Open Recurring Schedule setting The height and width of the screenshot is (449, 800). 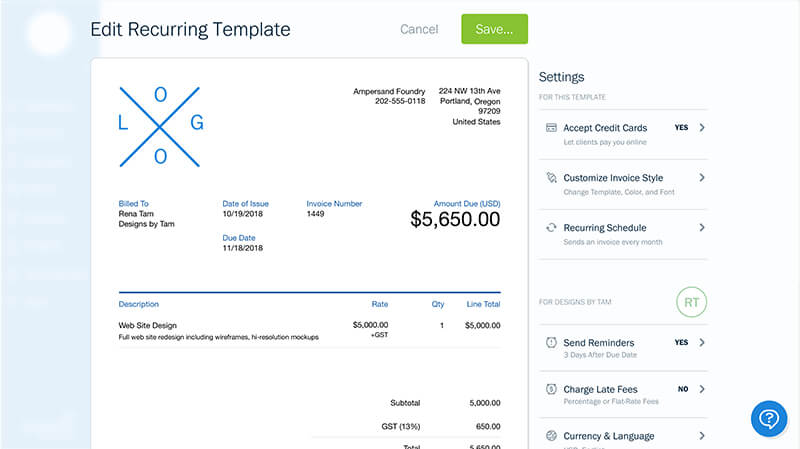coord(623,234)
